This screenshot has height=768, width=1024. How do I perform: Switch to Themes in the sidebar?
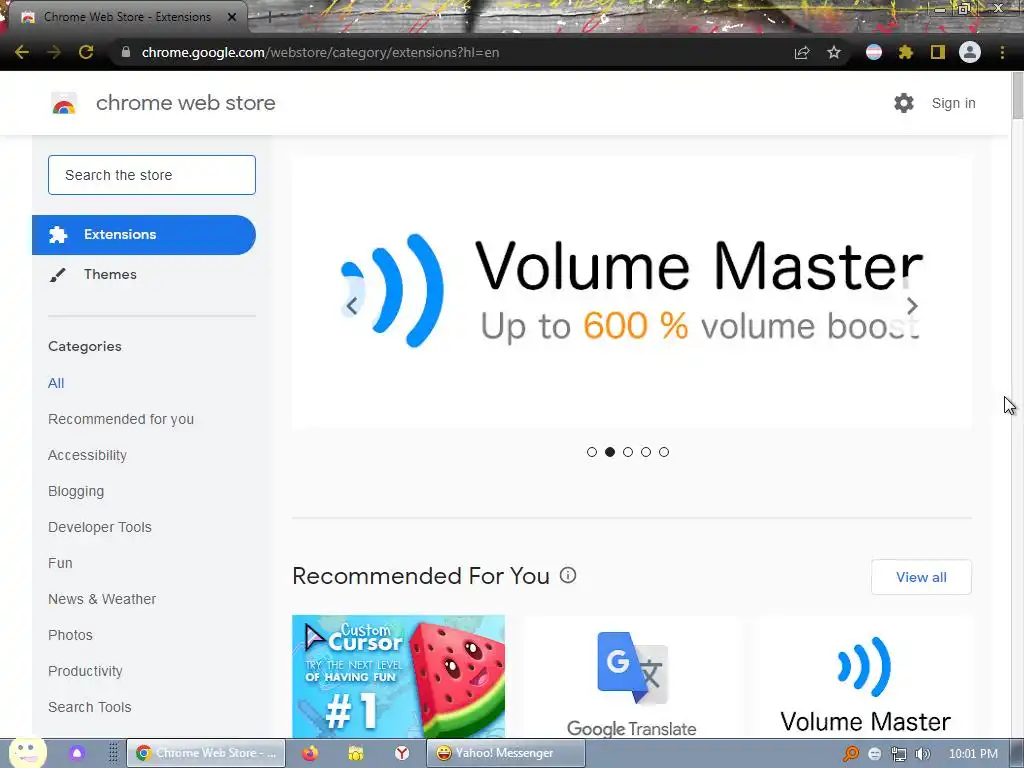click(110, 274)
